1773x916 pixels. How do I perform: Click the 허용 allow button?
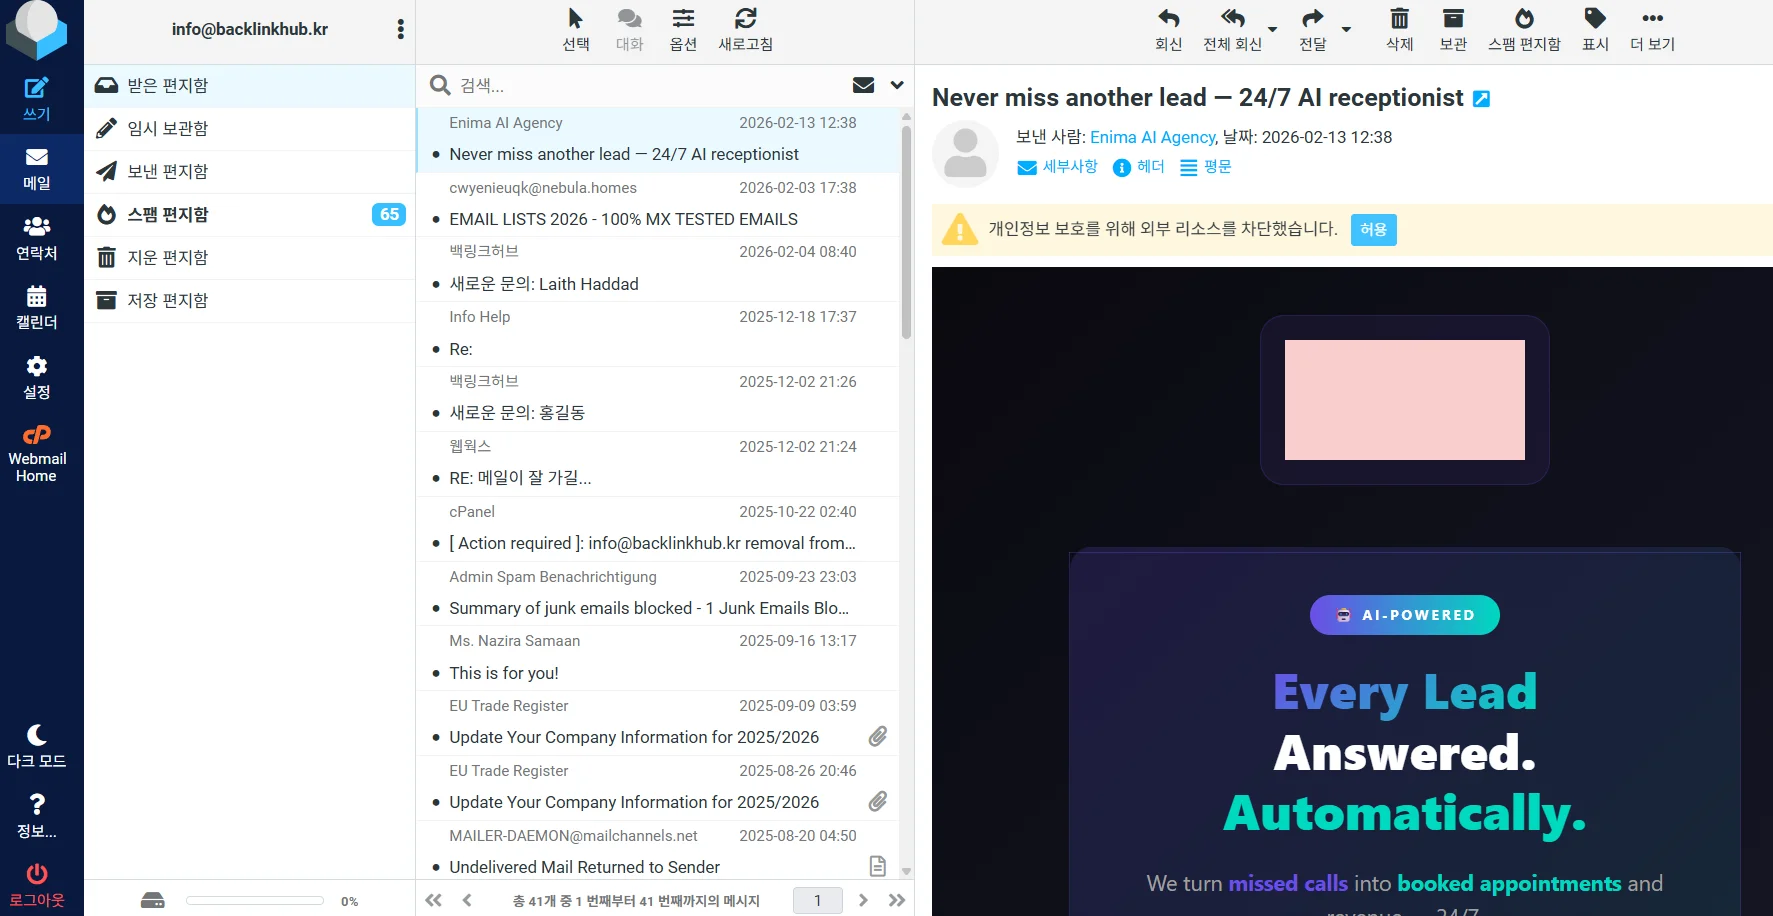[x=1373, y=230]
